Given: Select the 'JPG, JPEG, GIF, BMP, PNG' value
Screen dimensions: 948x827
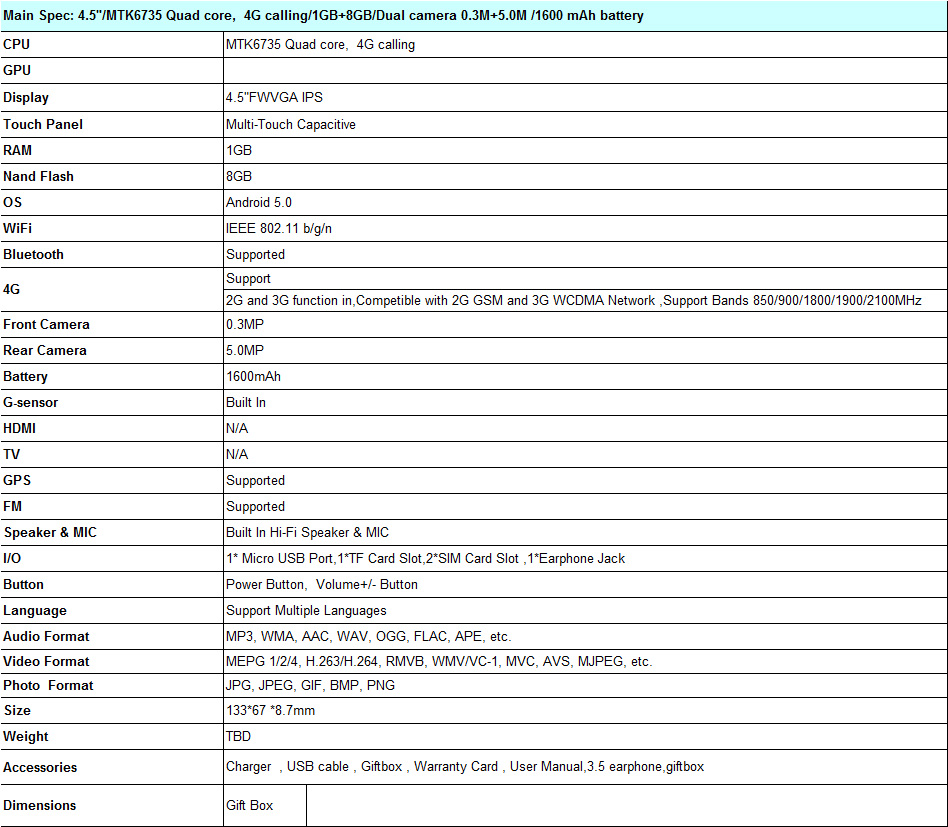Looking at the screenshot, I should [585, 686].
